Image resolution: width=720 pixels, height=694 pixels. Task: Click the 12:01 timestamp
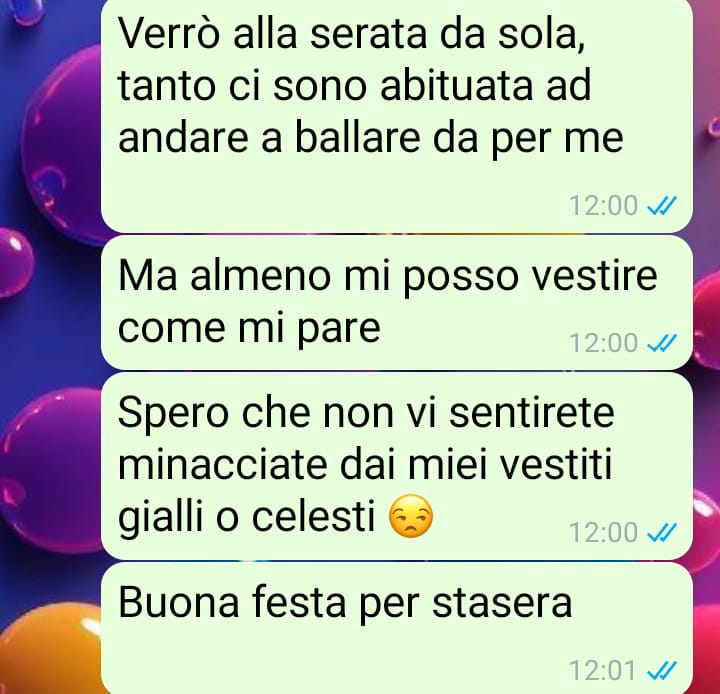coord(602,670)
